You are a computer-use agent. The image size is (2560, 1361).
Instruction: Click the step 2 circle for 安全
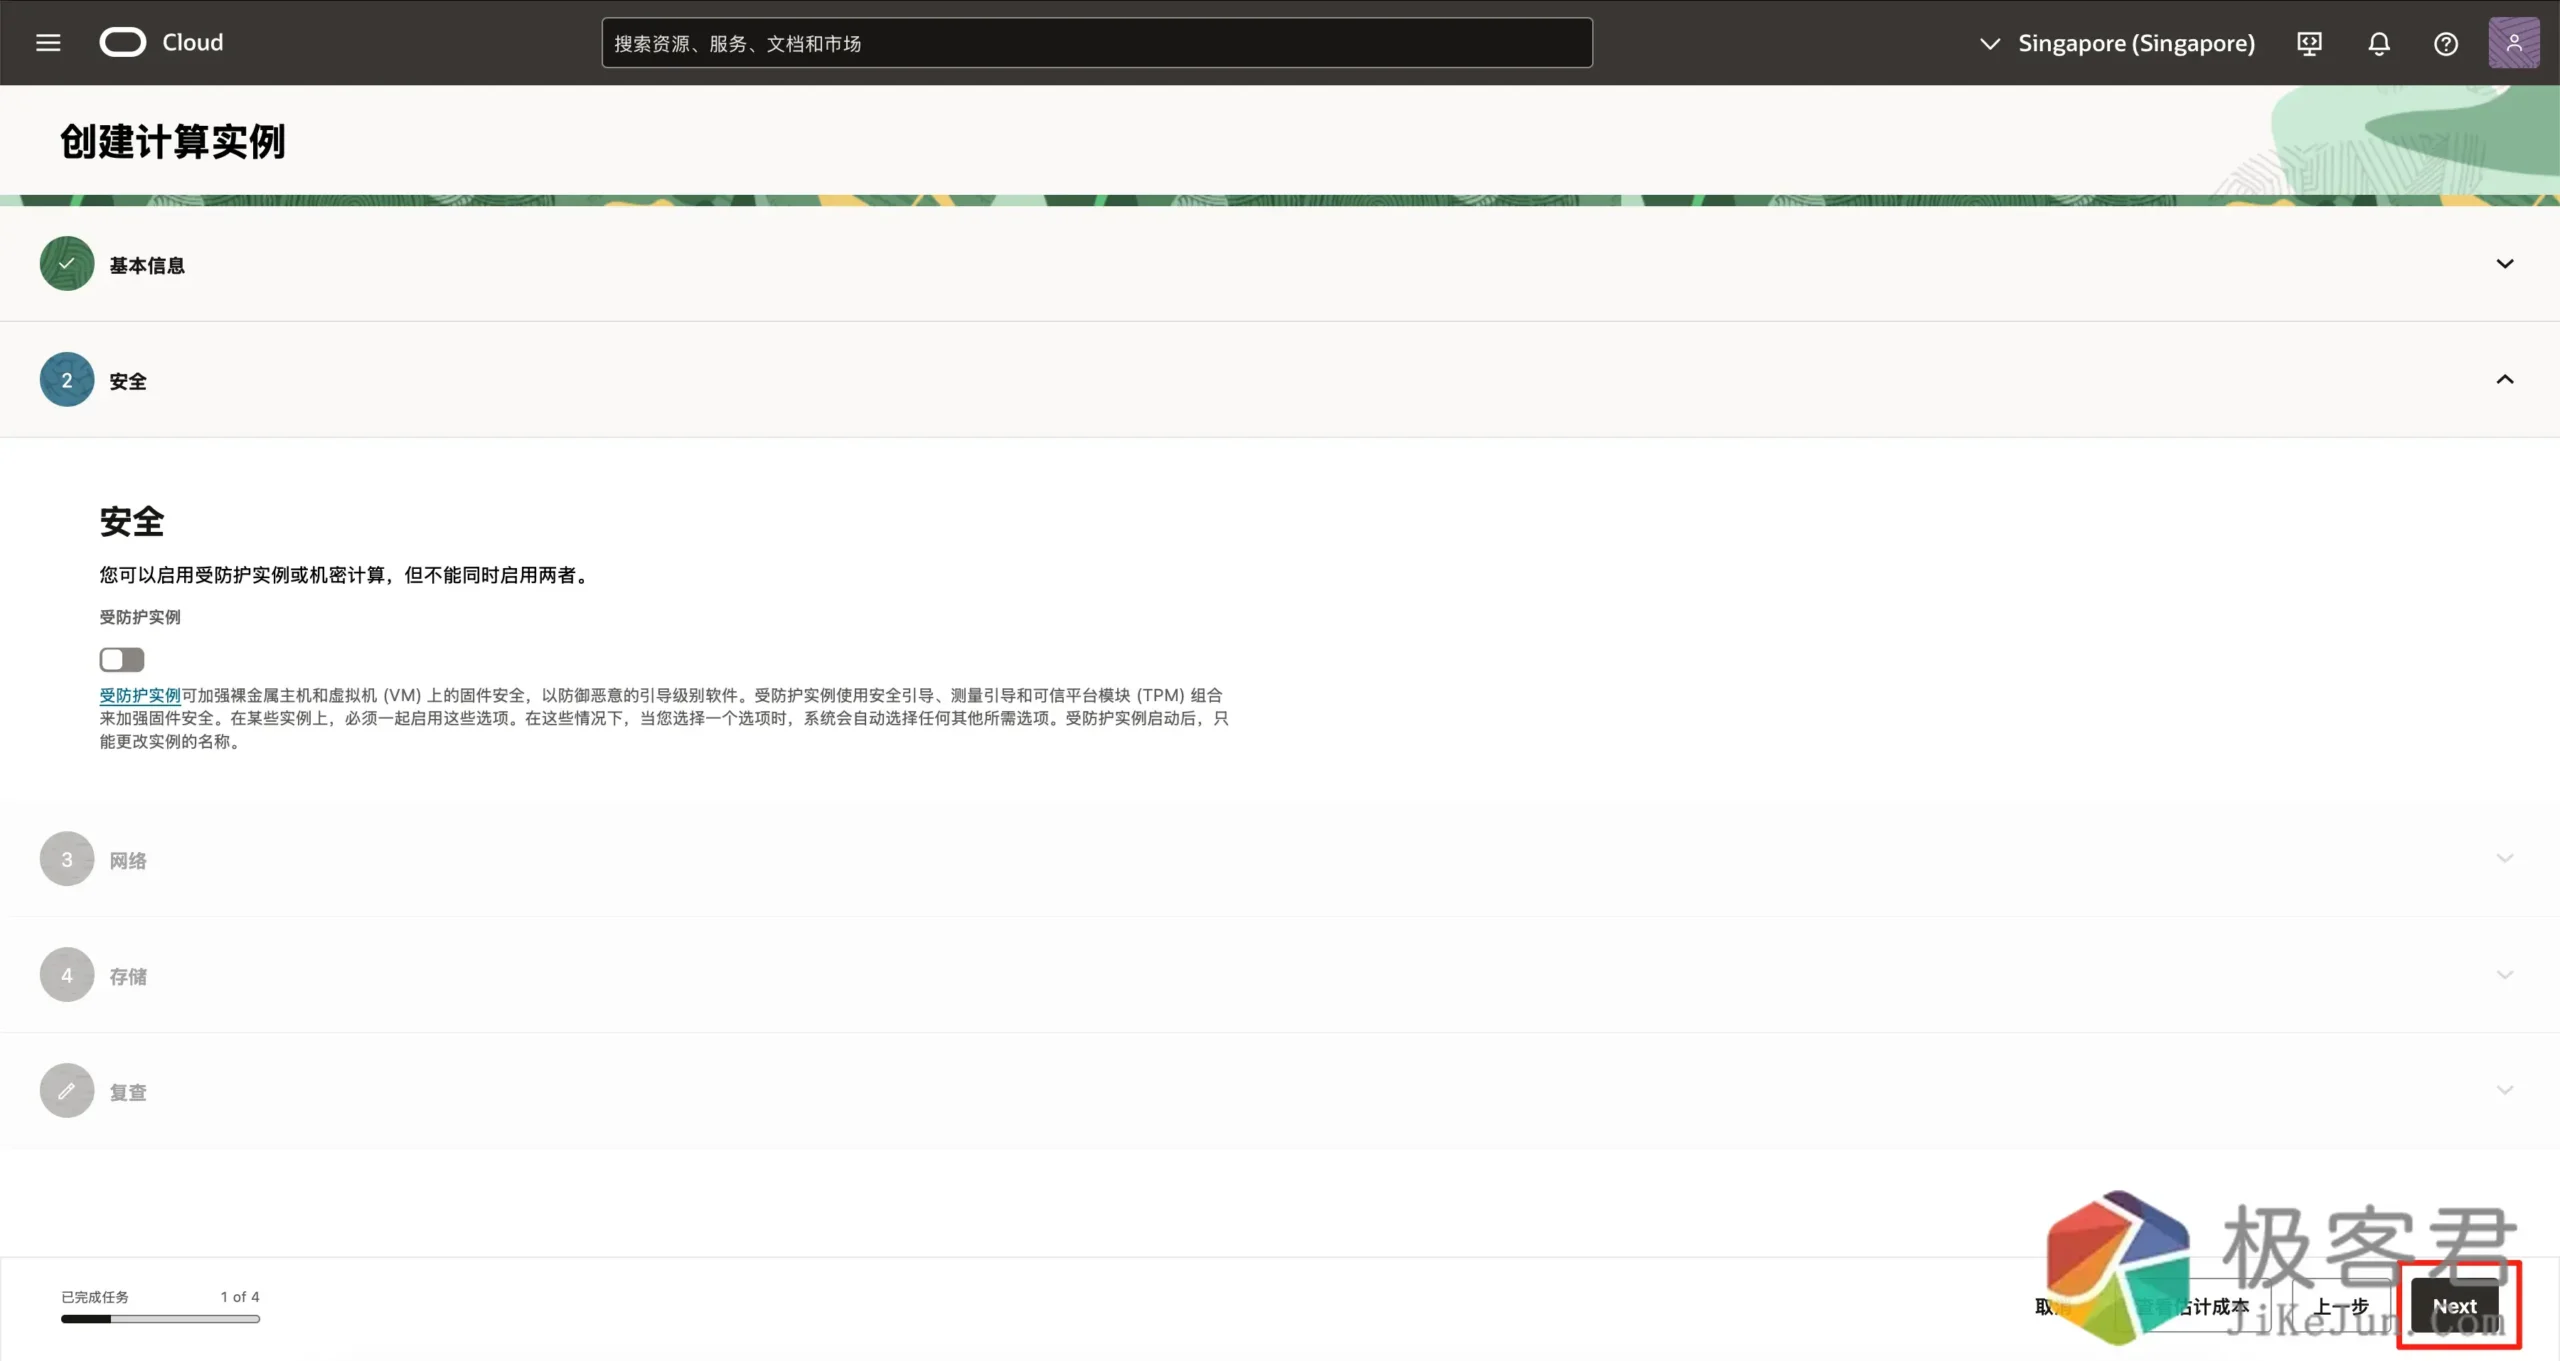point(67,380)
